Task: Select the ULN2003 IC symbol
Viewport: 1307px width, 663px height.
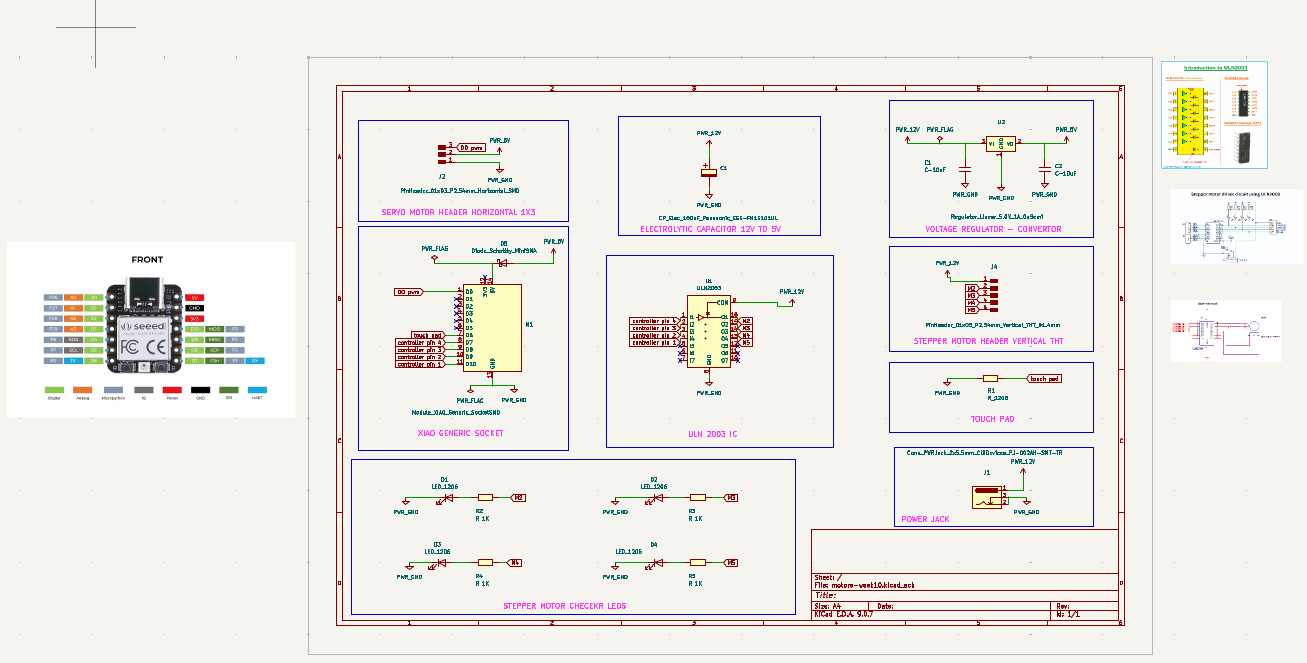Action: 708,331
